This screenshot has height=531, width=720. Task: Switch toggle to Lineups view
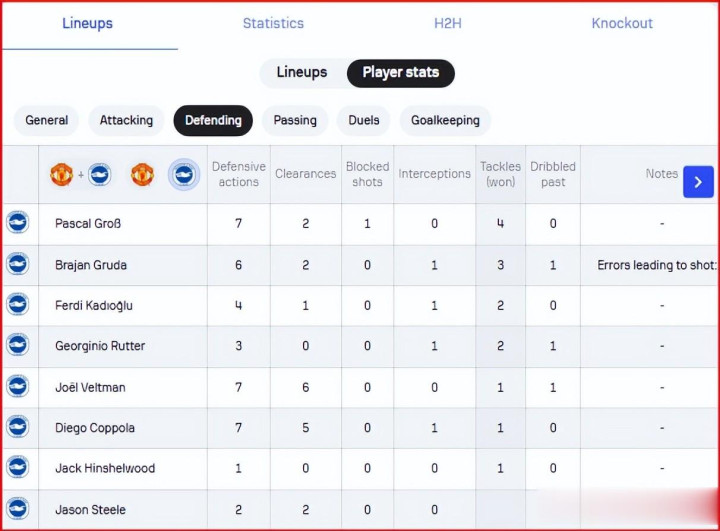point(302,73)
